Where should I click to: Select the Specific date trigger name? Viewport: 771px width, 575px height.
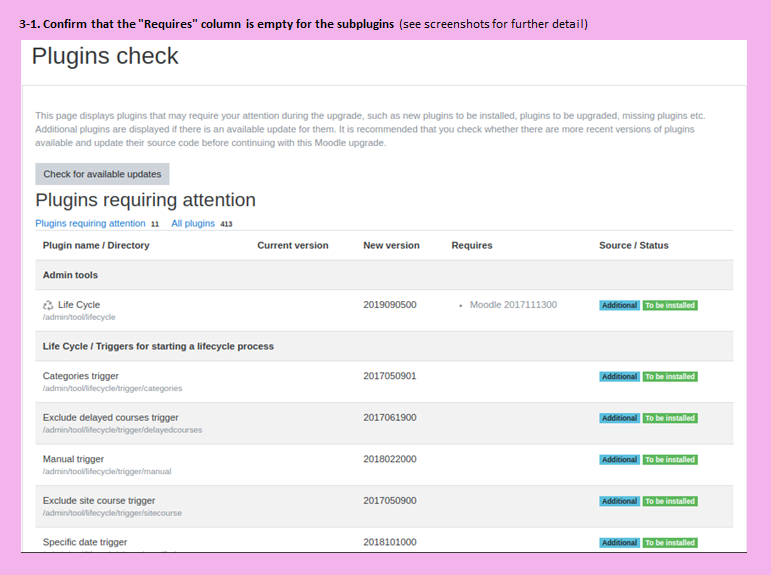pyautogui.click(x=85, y=542)
